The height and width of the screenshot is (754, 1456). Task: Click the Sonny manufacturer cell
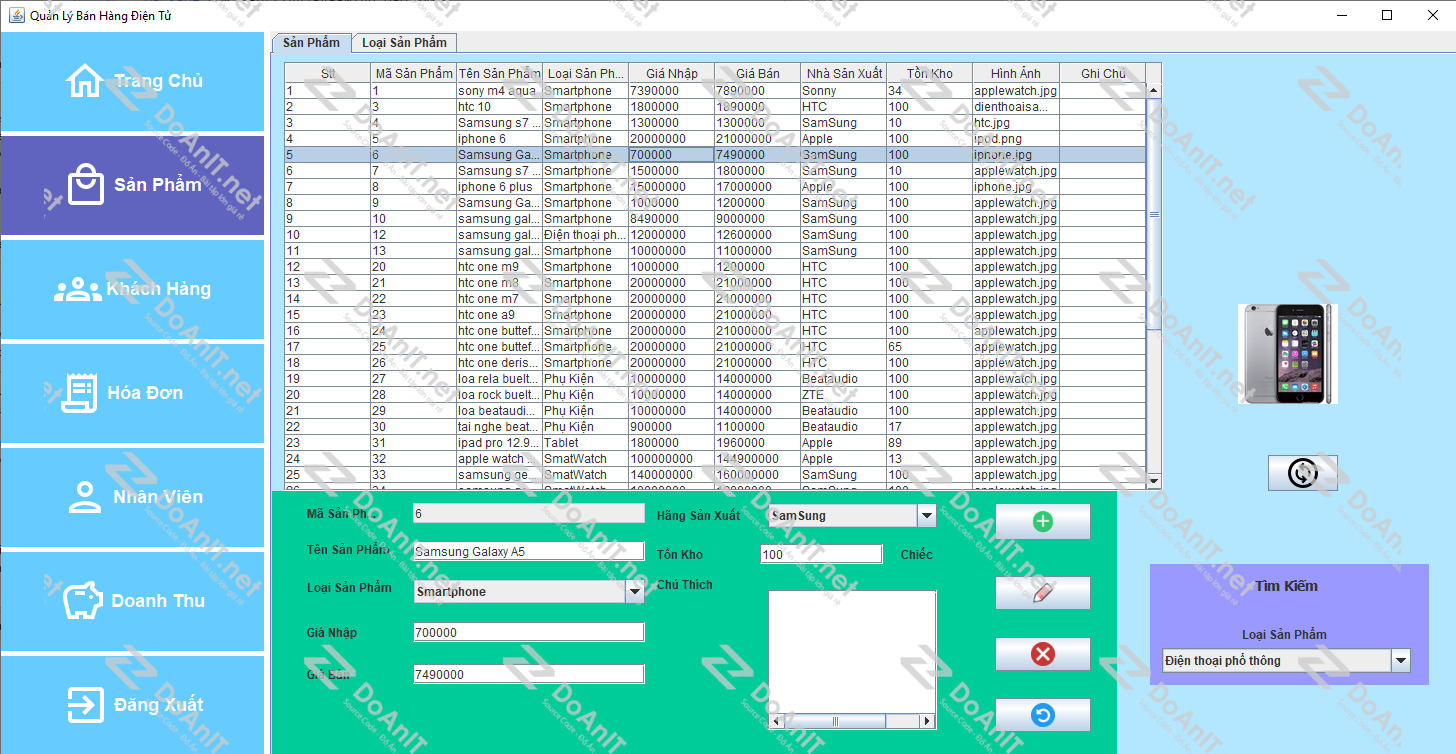(x=843, y=91)
